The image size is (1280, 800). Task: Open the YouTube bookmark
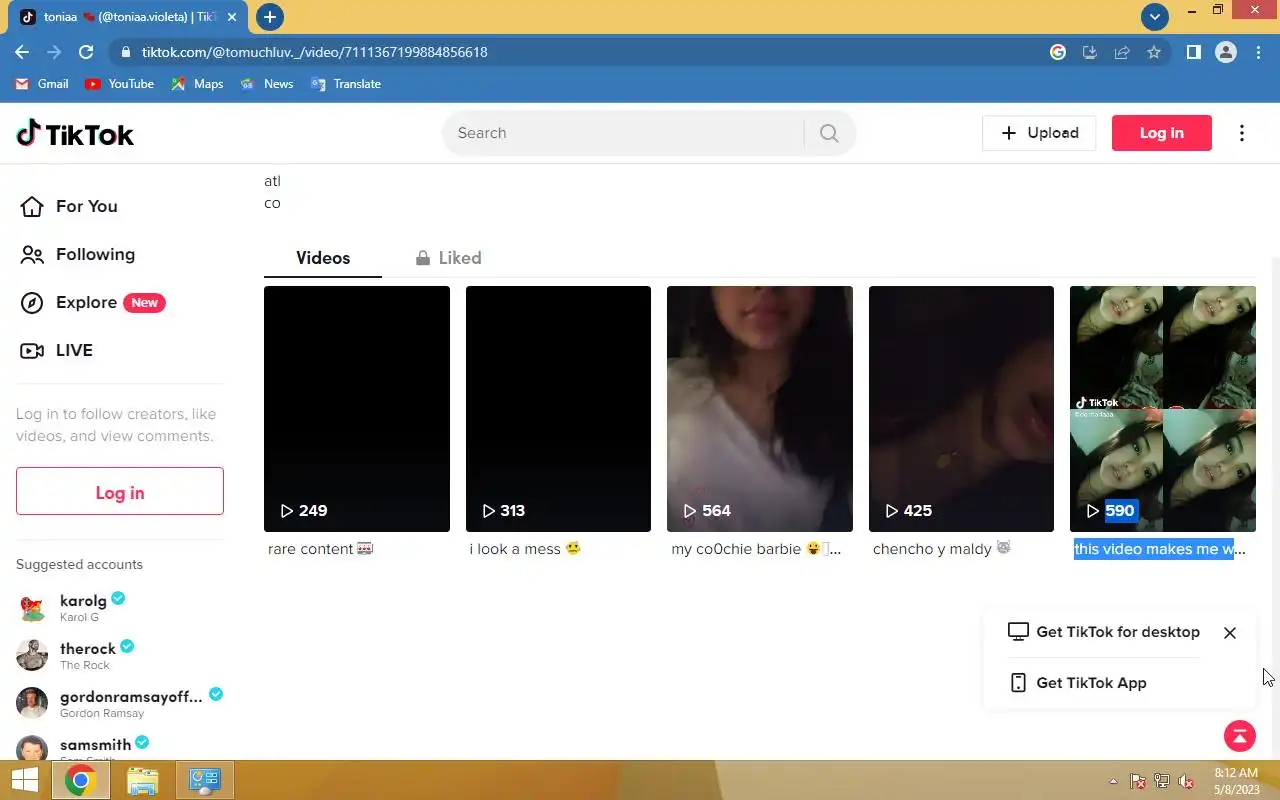click(x=120, y=84)
